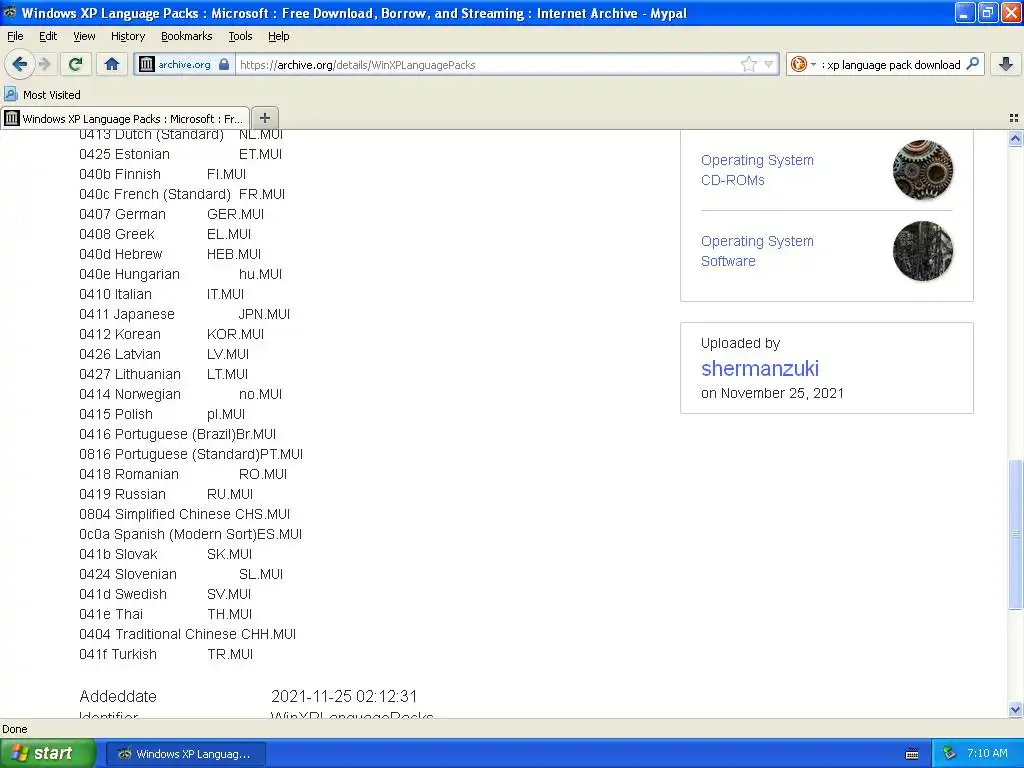Open the Edit menu

coord(48,36)
